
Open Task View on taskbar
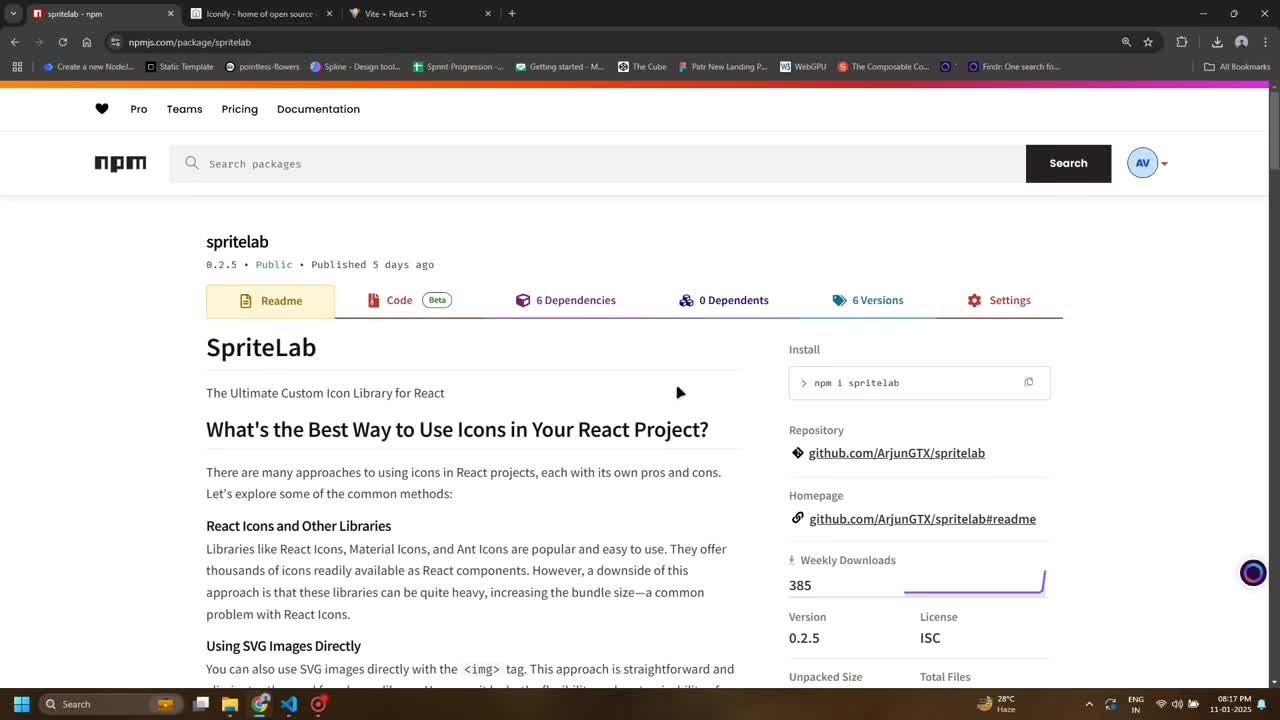201,704
